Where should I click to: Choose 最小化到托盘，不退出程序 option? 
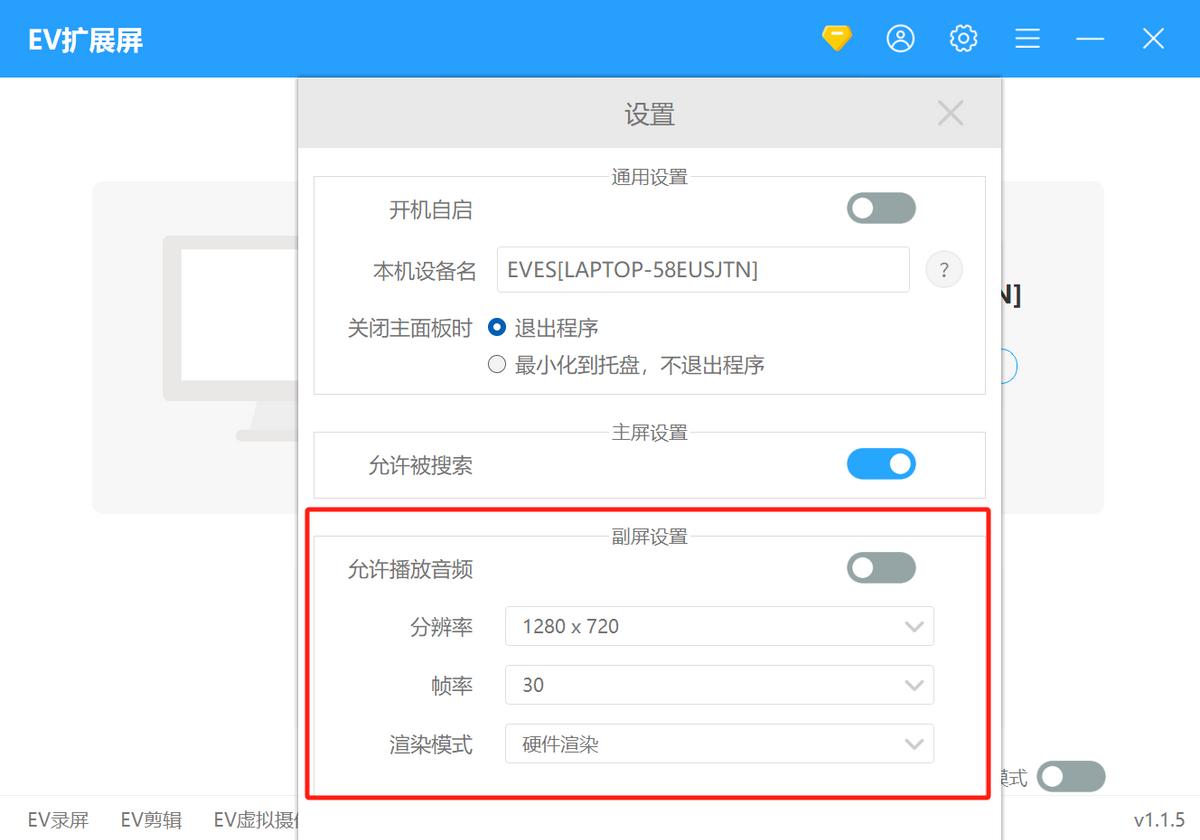tap(497, 365)
